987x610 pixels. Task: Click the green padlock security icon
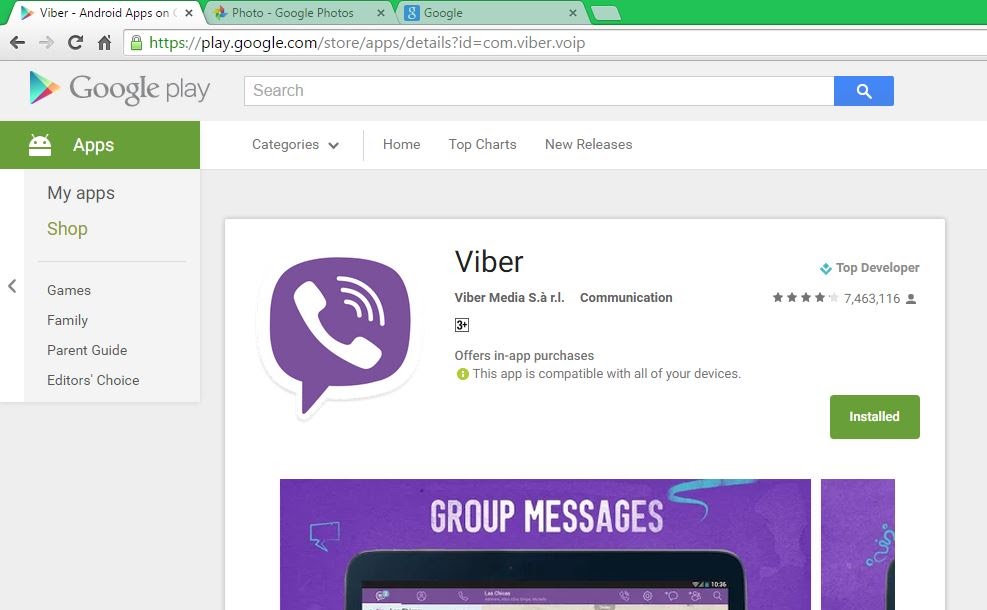click(x=136, y=43)
